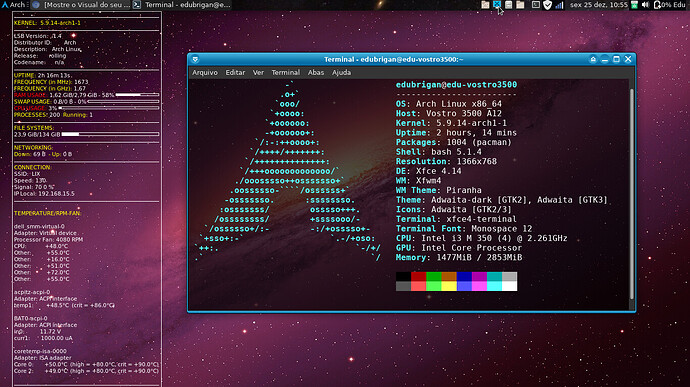The image size is (690, 387).
Task: Open the Ver menu
Action: point(258,73)
